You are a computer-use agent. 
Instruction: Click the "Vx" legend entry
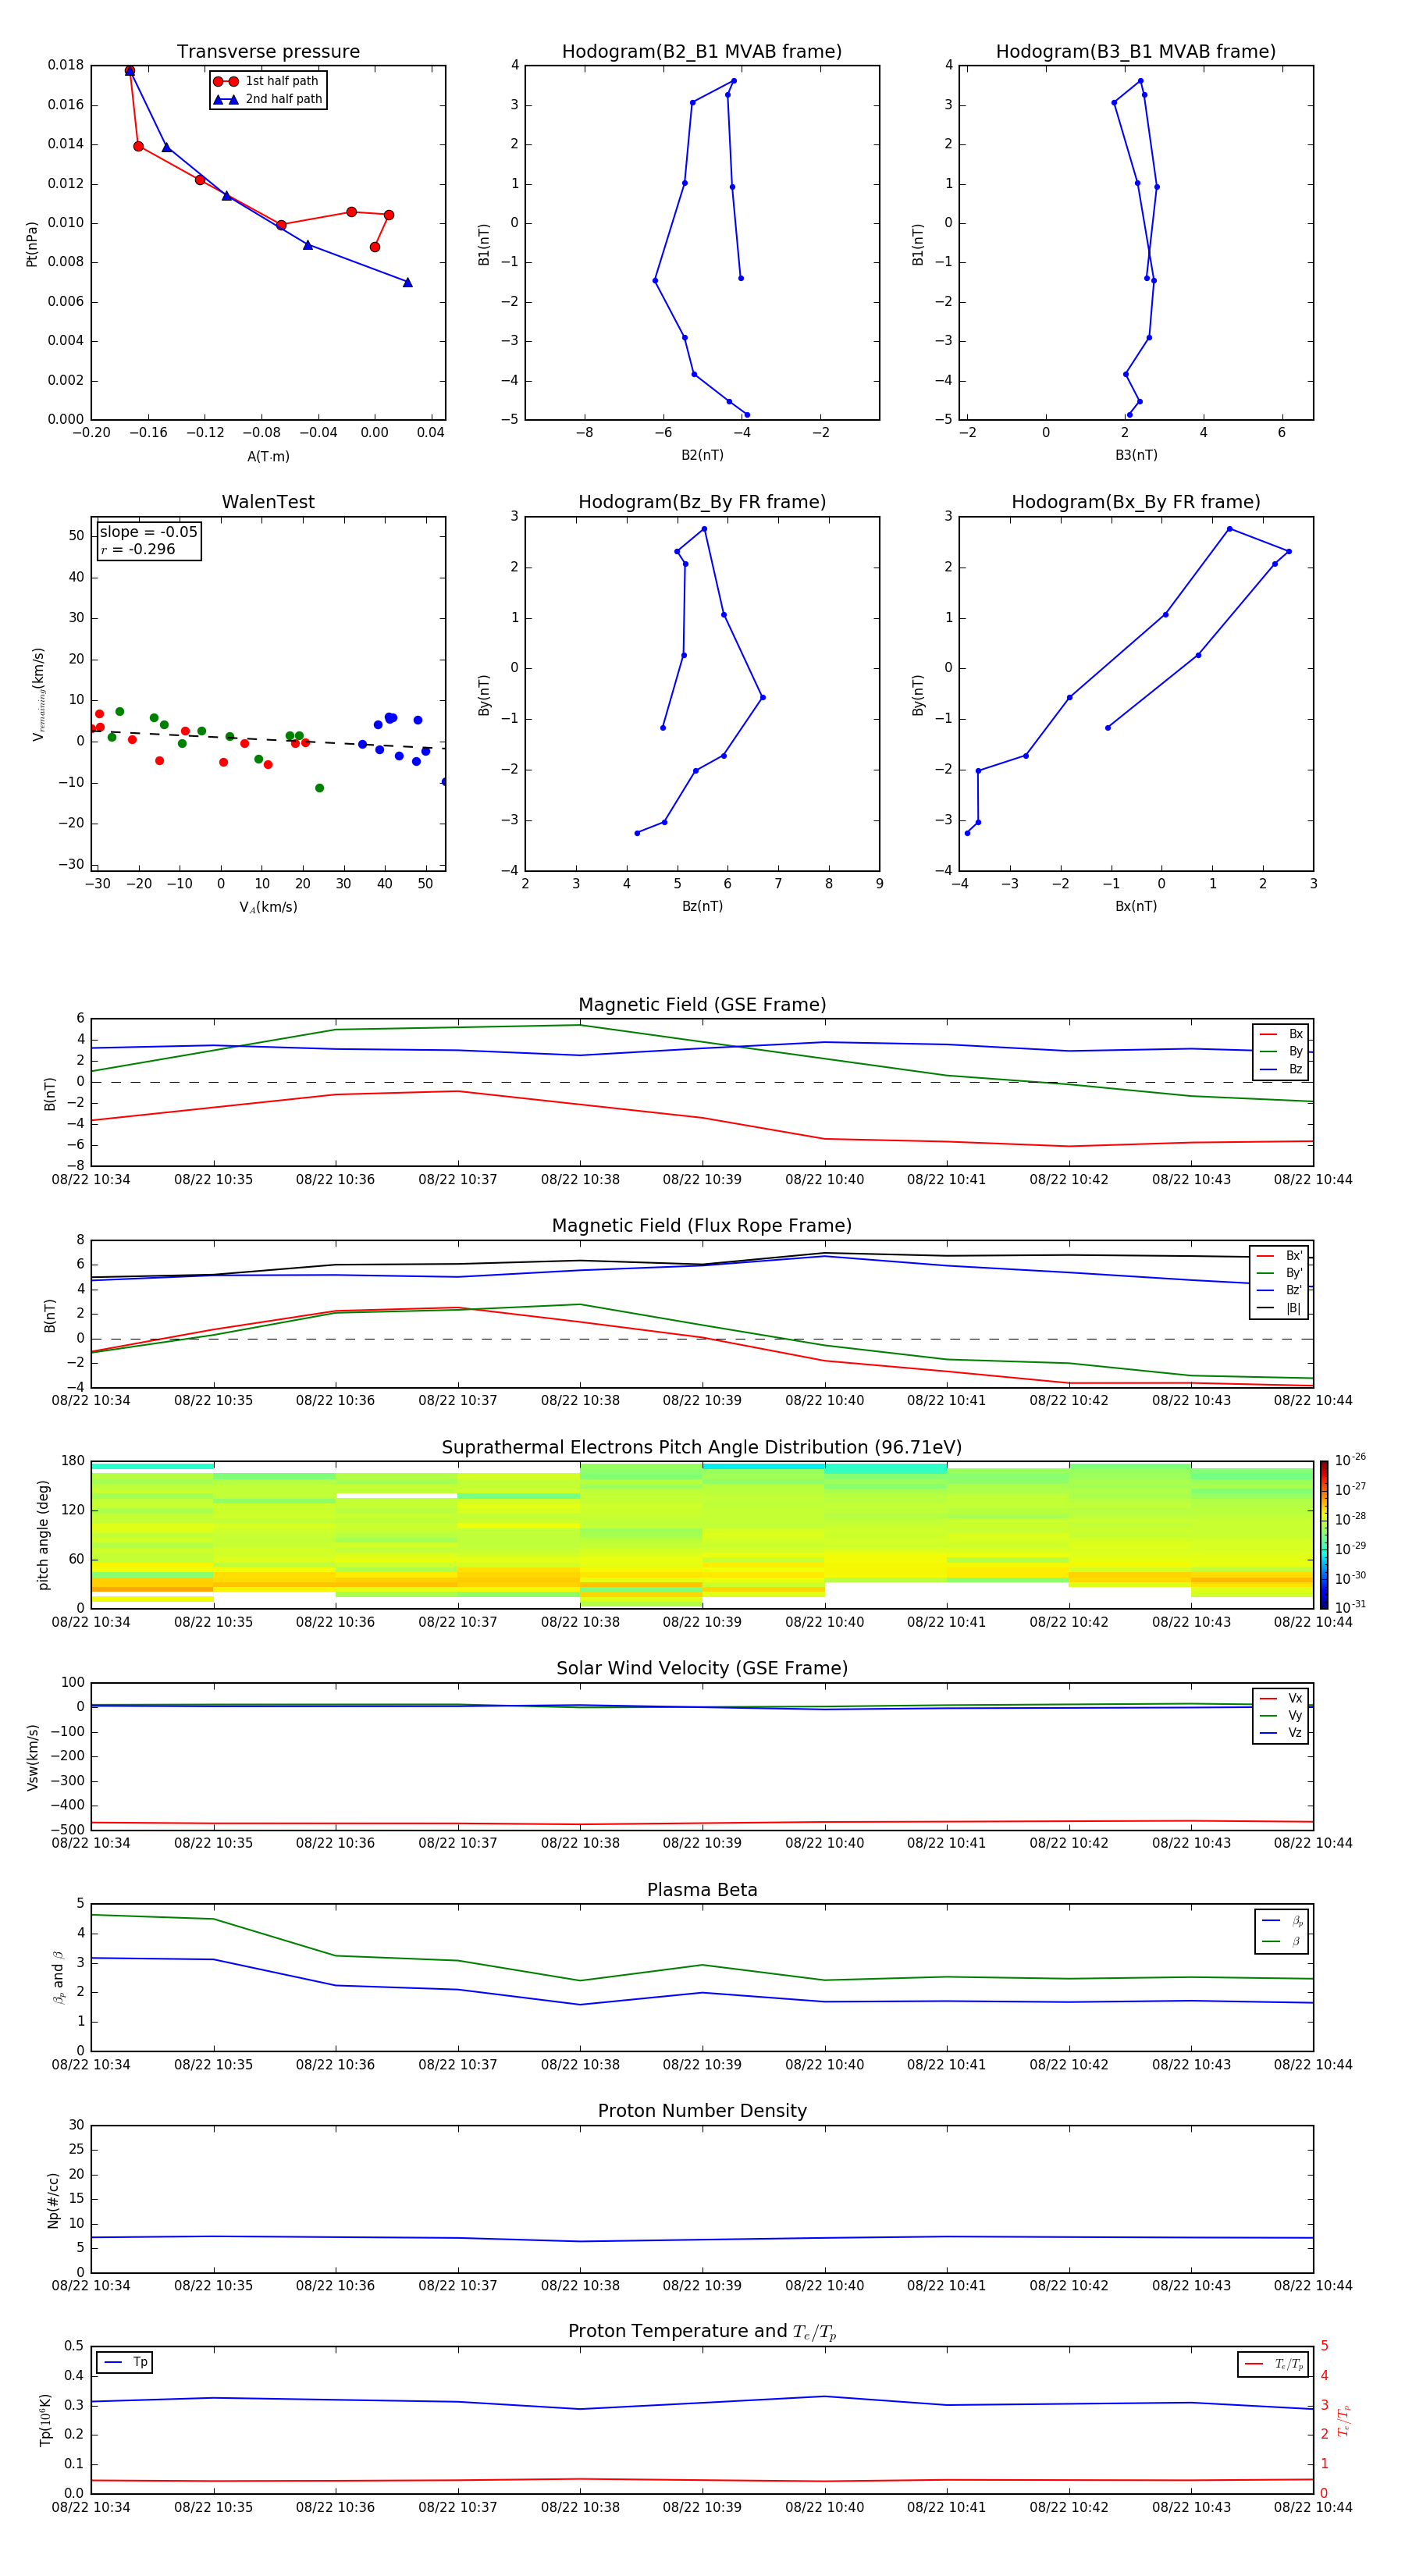1281,1698
